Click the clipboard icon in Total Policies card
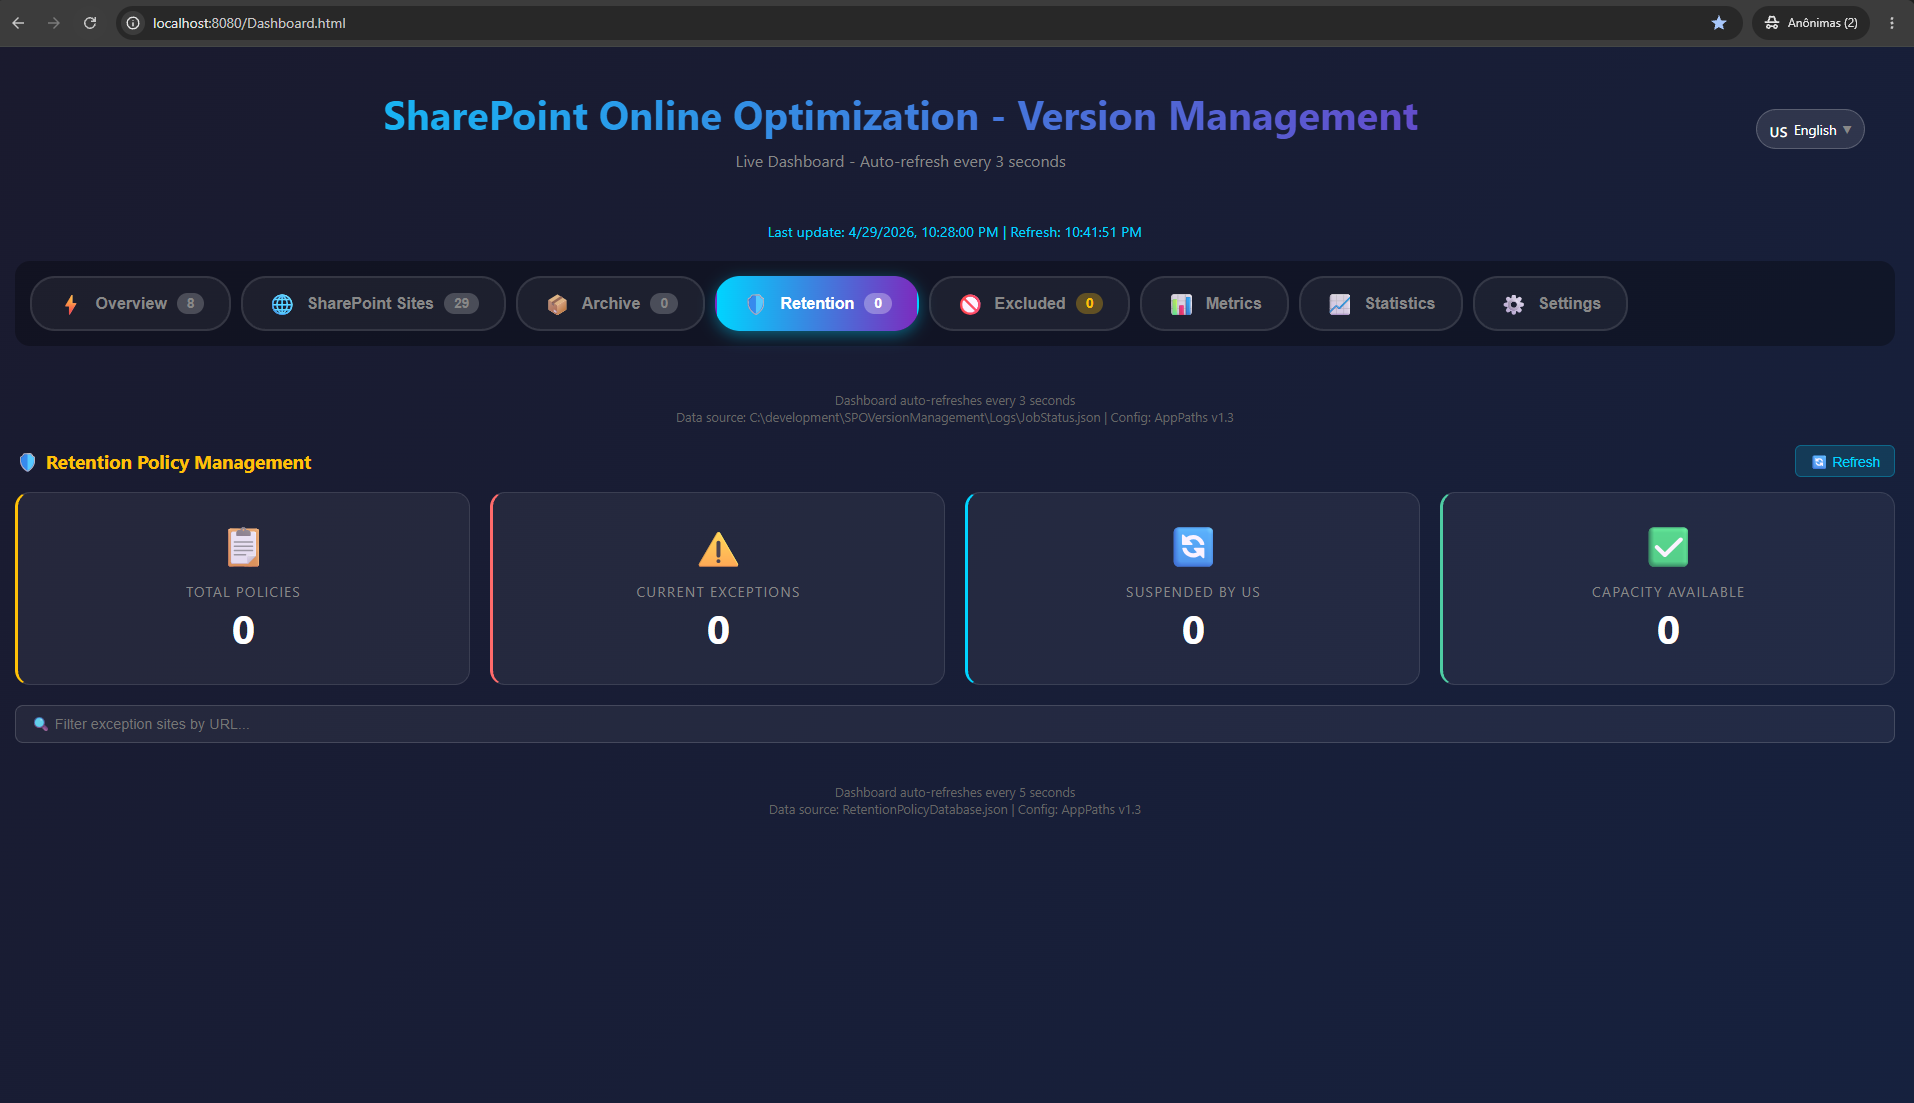 [243, 547]
